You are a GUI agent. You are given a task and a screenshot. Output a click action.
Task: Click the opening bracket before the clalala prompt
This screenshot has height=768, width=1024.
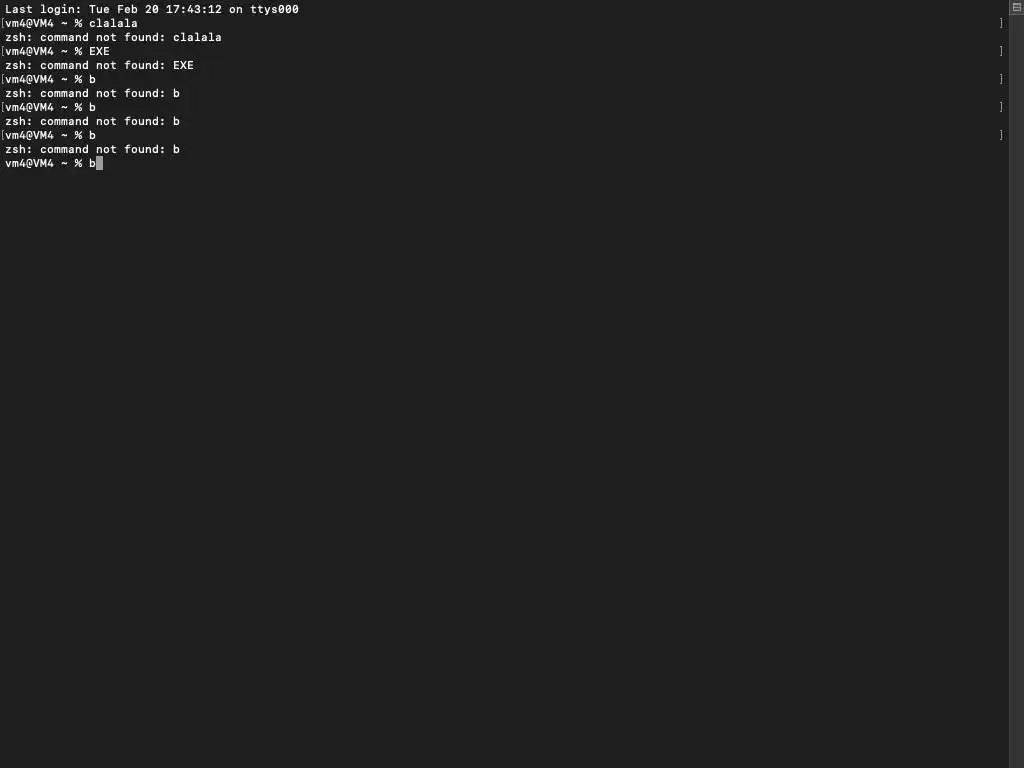[x=3, y=23]
